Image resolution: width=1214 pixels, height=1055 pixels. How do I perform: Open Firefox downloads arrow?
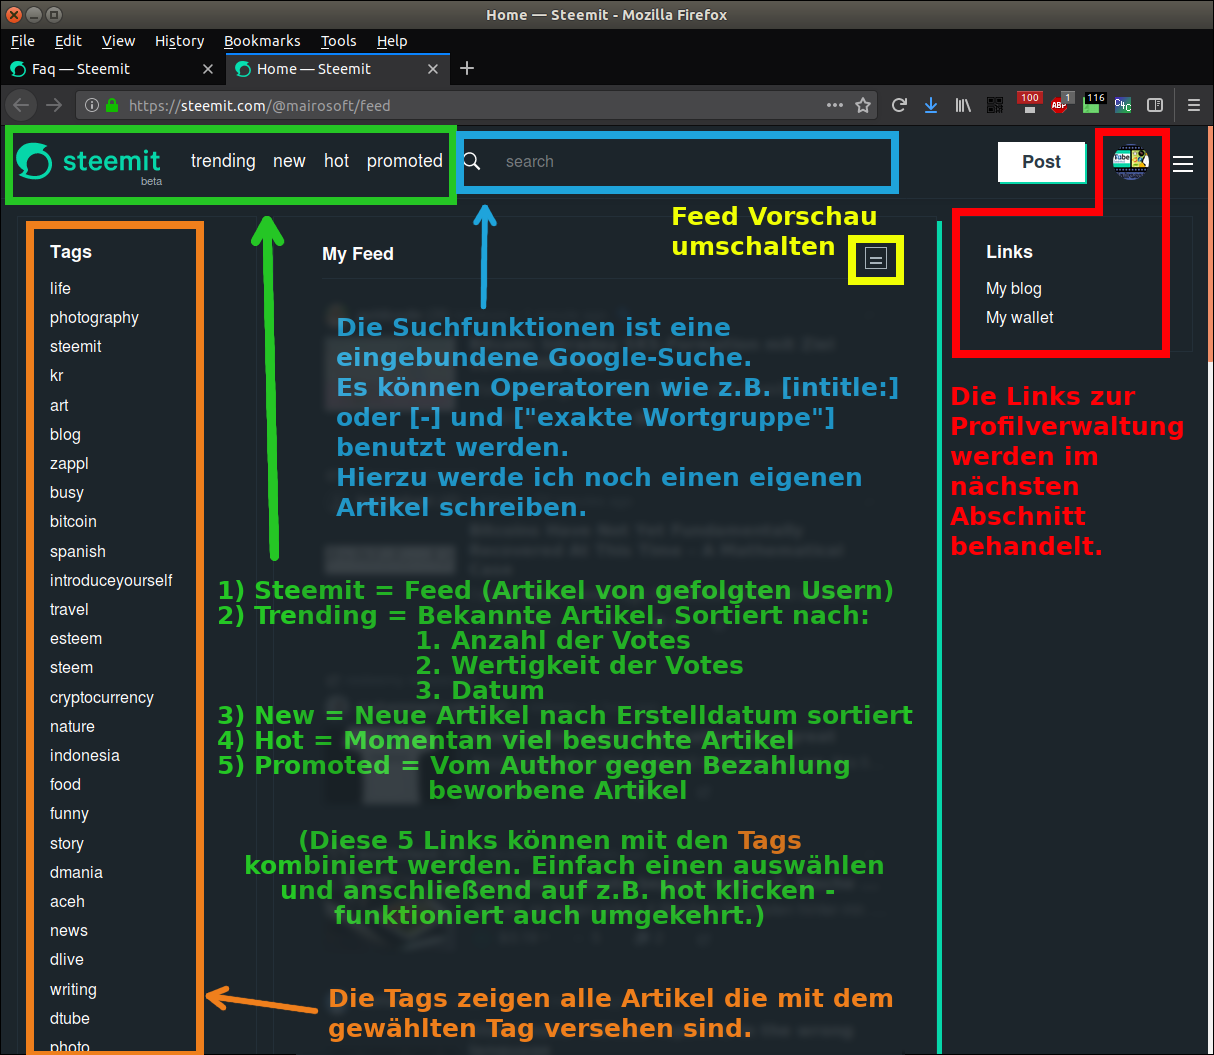point(931,105)
